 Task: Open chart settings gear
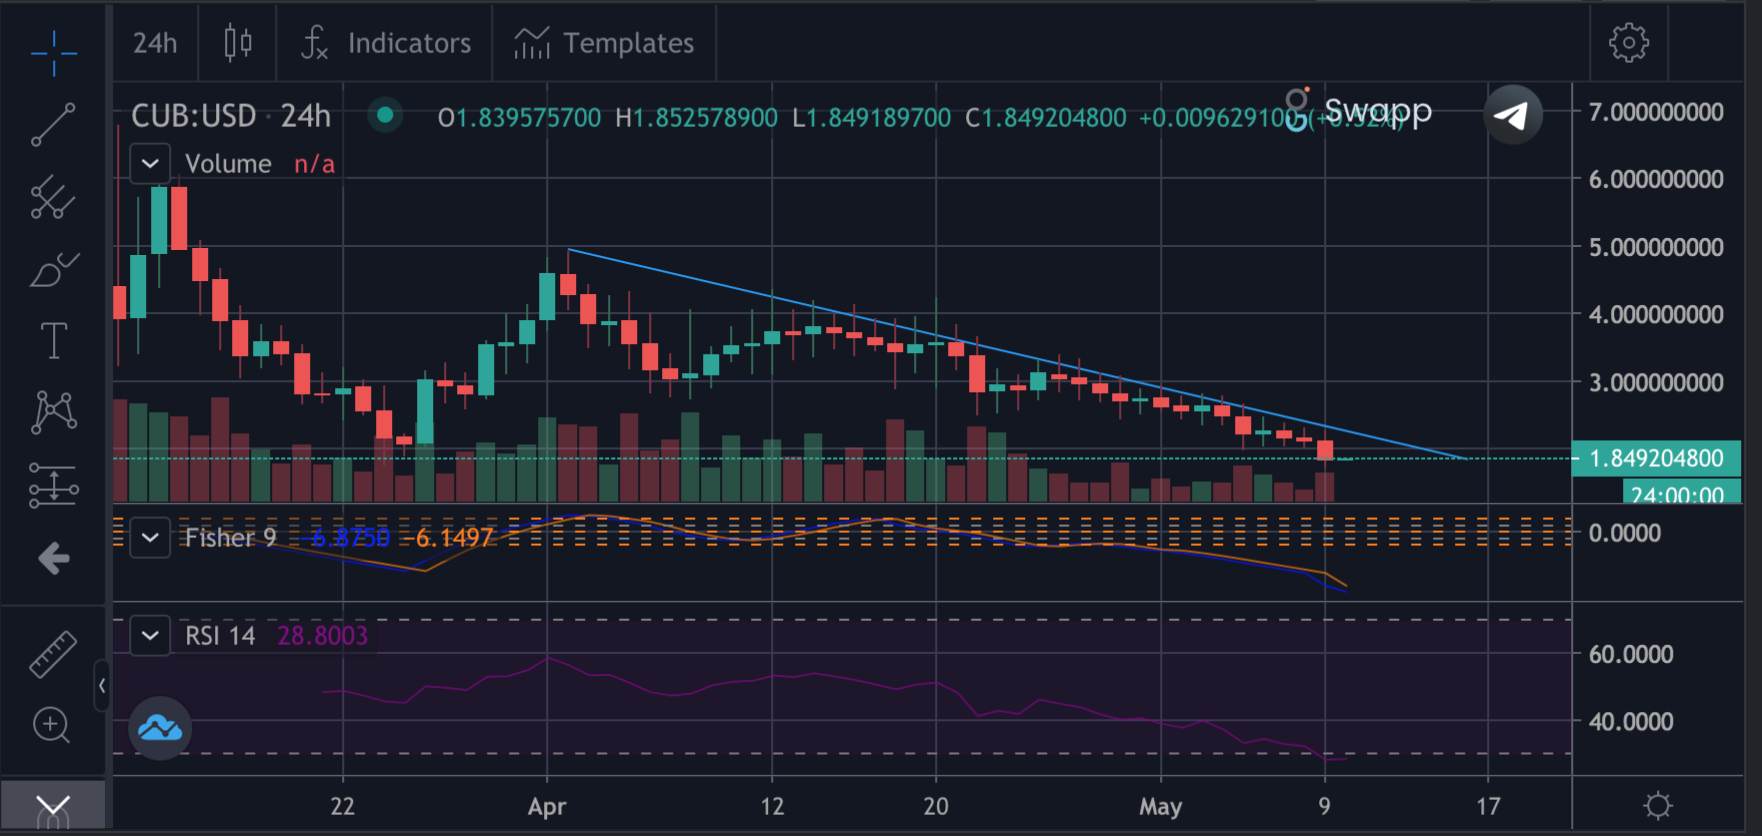click(1629, 43)
